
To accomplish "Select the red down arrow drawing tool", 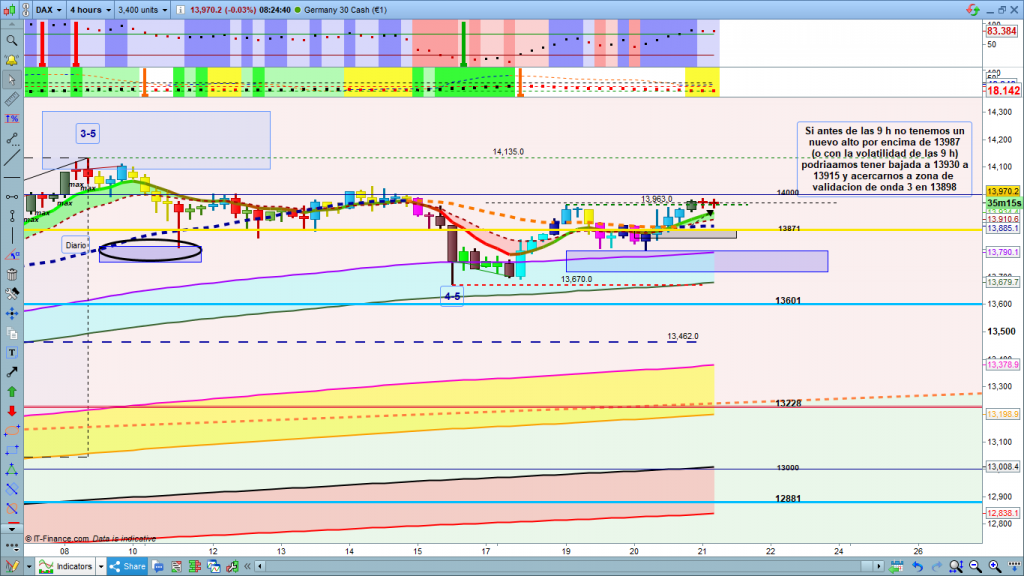I will (x=12, y=411).
